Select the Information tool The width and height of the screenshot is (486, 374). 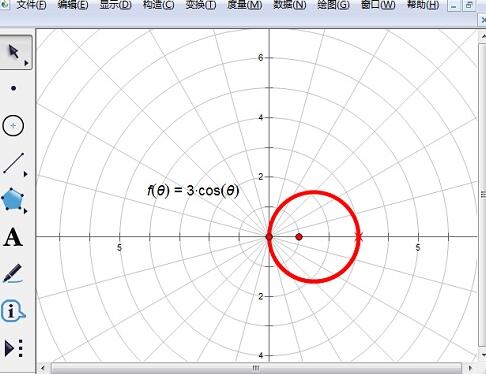13,311
